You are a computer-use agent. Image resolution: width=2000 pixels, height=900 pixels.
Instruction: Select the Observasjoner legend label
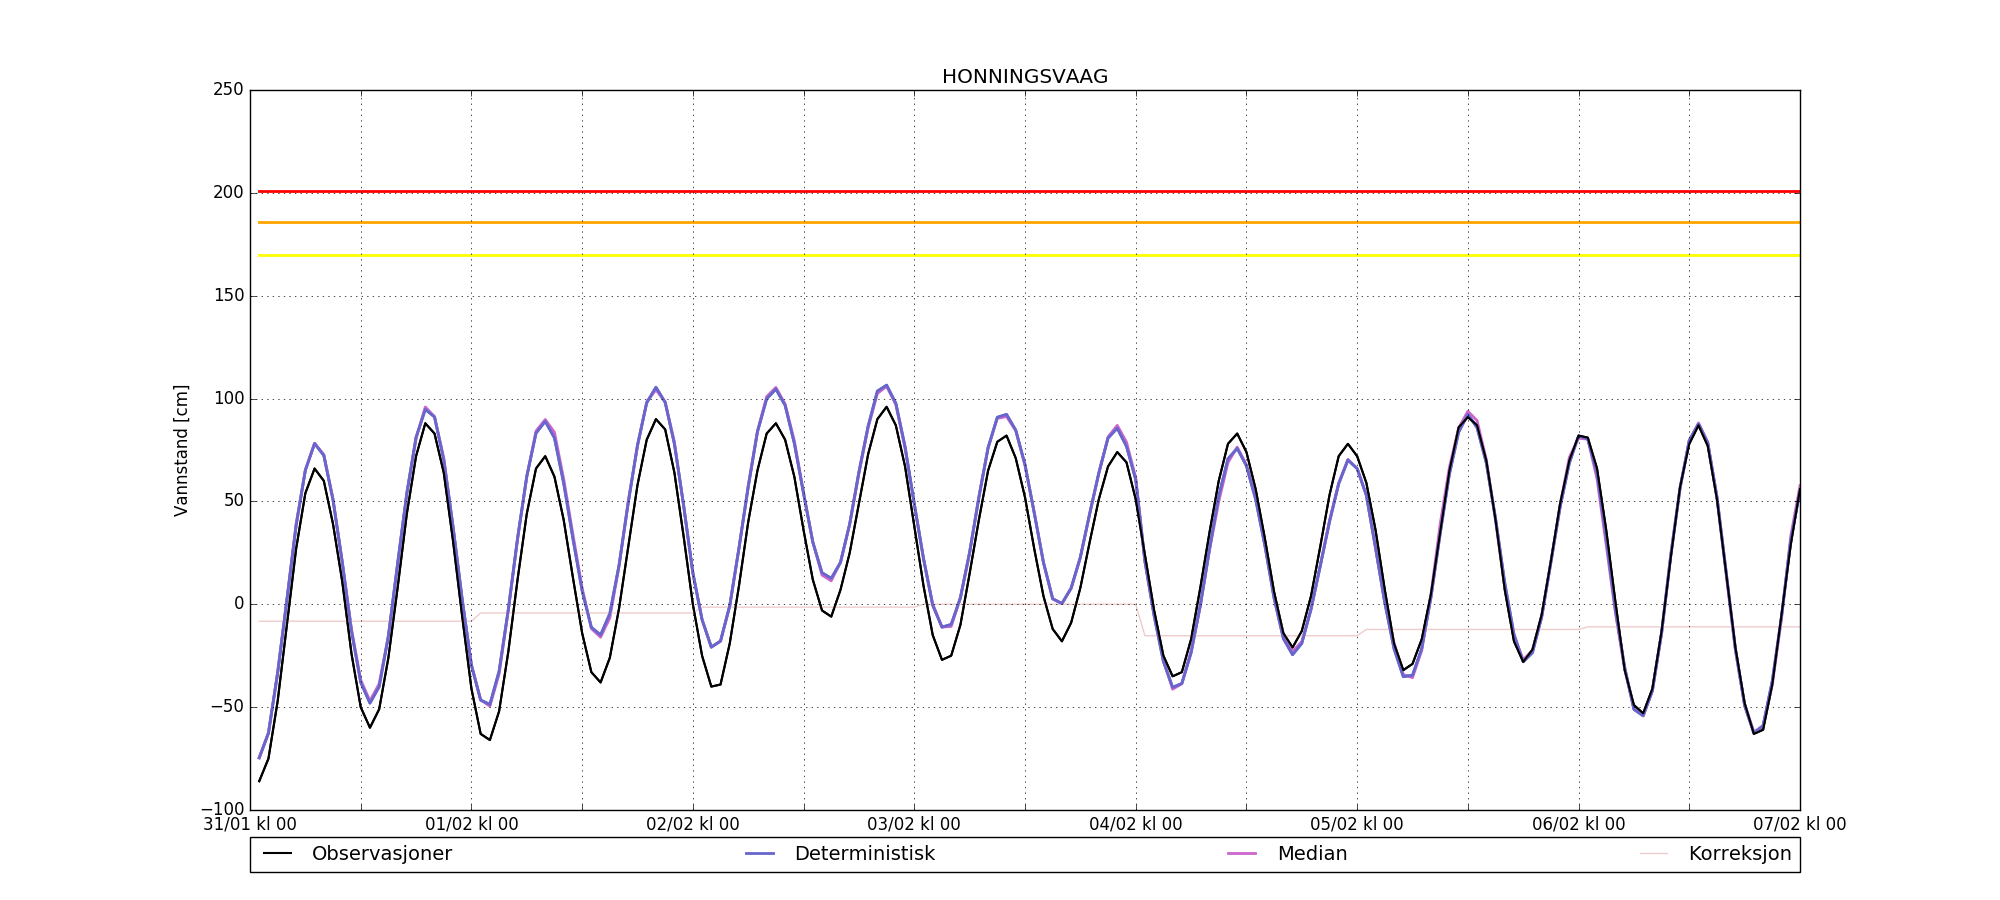click(x=381, y=854)
